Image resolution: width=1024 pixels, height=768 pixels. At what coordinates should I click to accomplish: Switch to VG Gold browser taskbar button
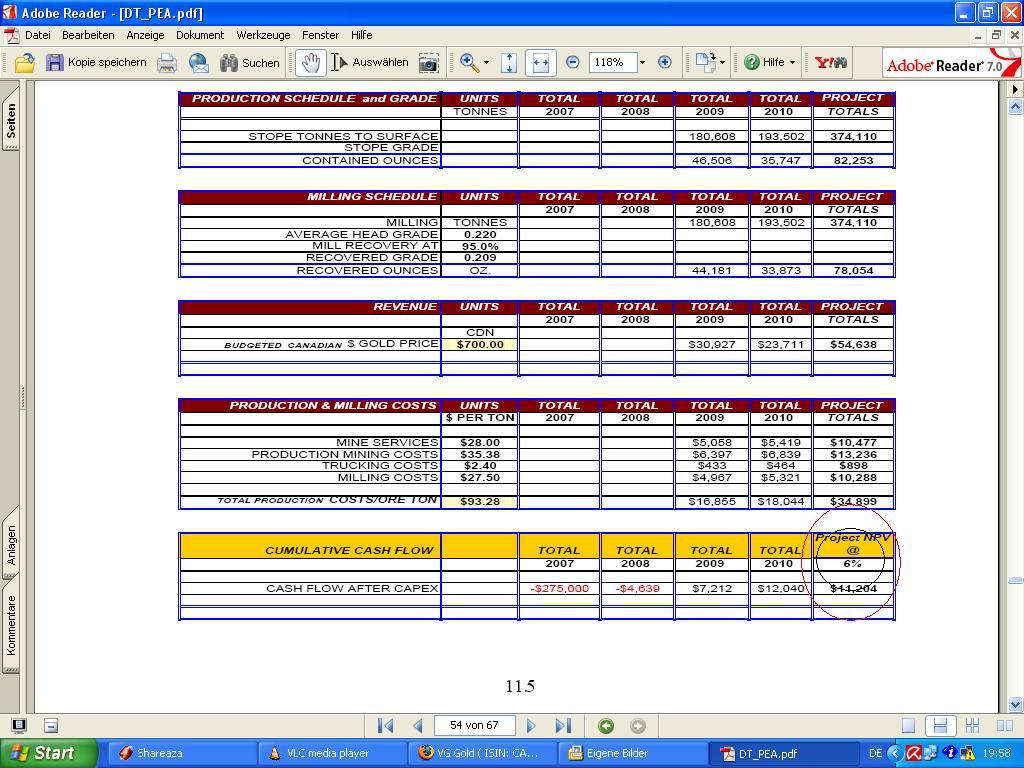[x=483, y=753]
